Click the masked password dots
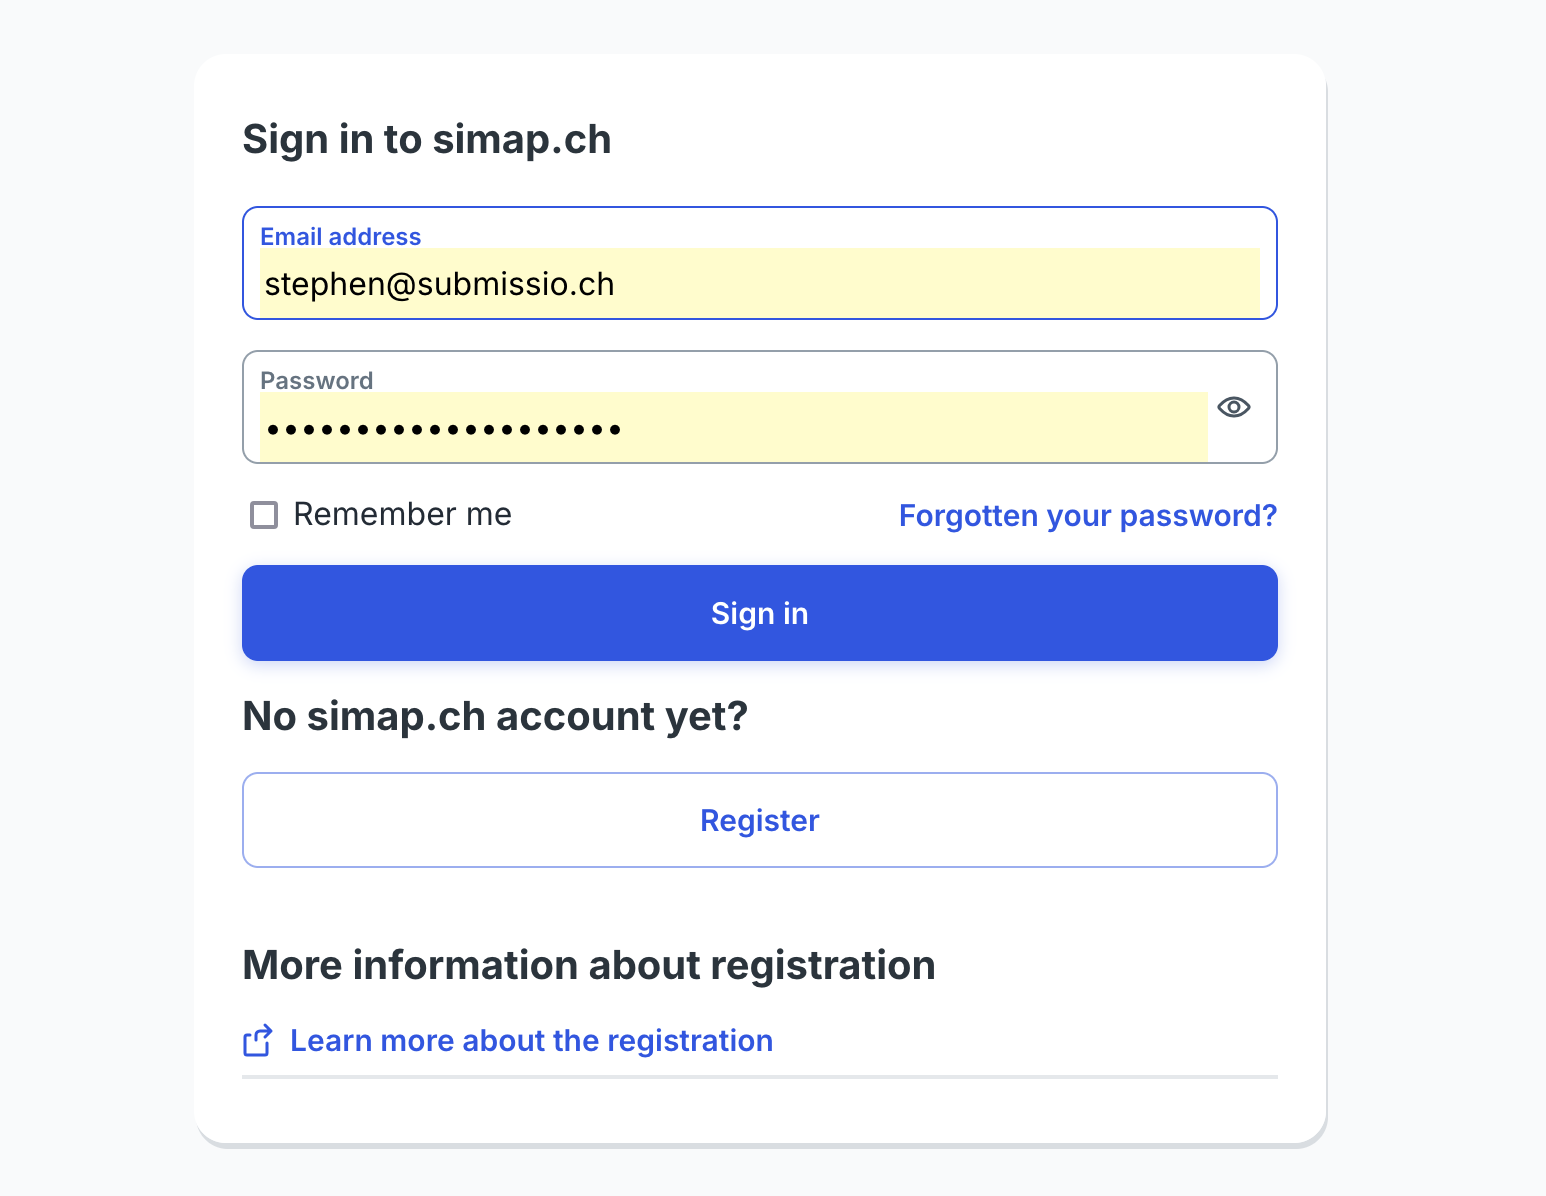Screen dimensions: 1546x1196 (x=444, y=430)
